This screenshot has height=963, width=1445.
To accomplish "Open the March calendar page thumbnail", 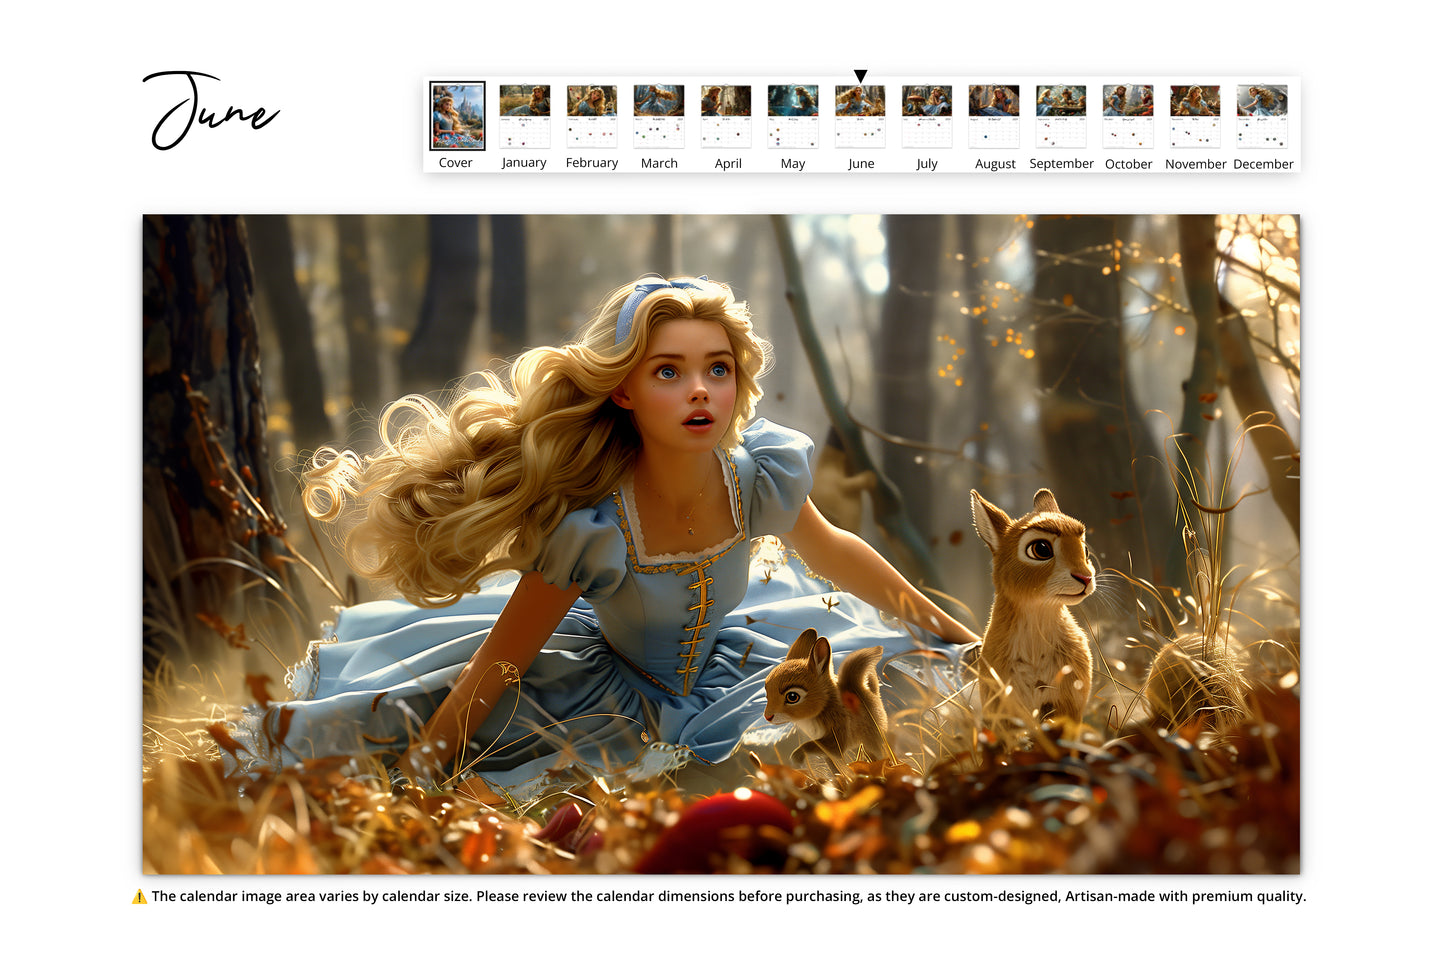I will click(x=659, y=116).
